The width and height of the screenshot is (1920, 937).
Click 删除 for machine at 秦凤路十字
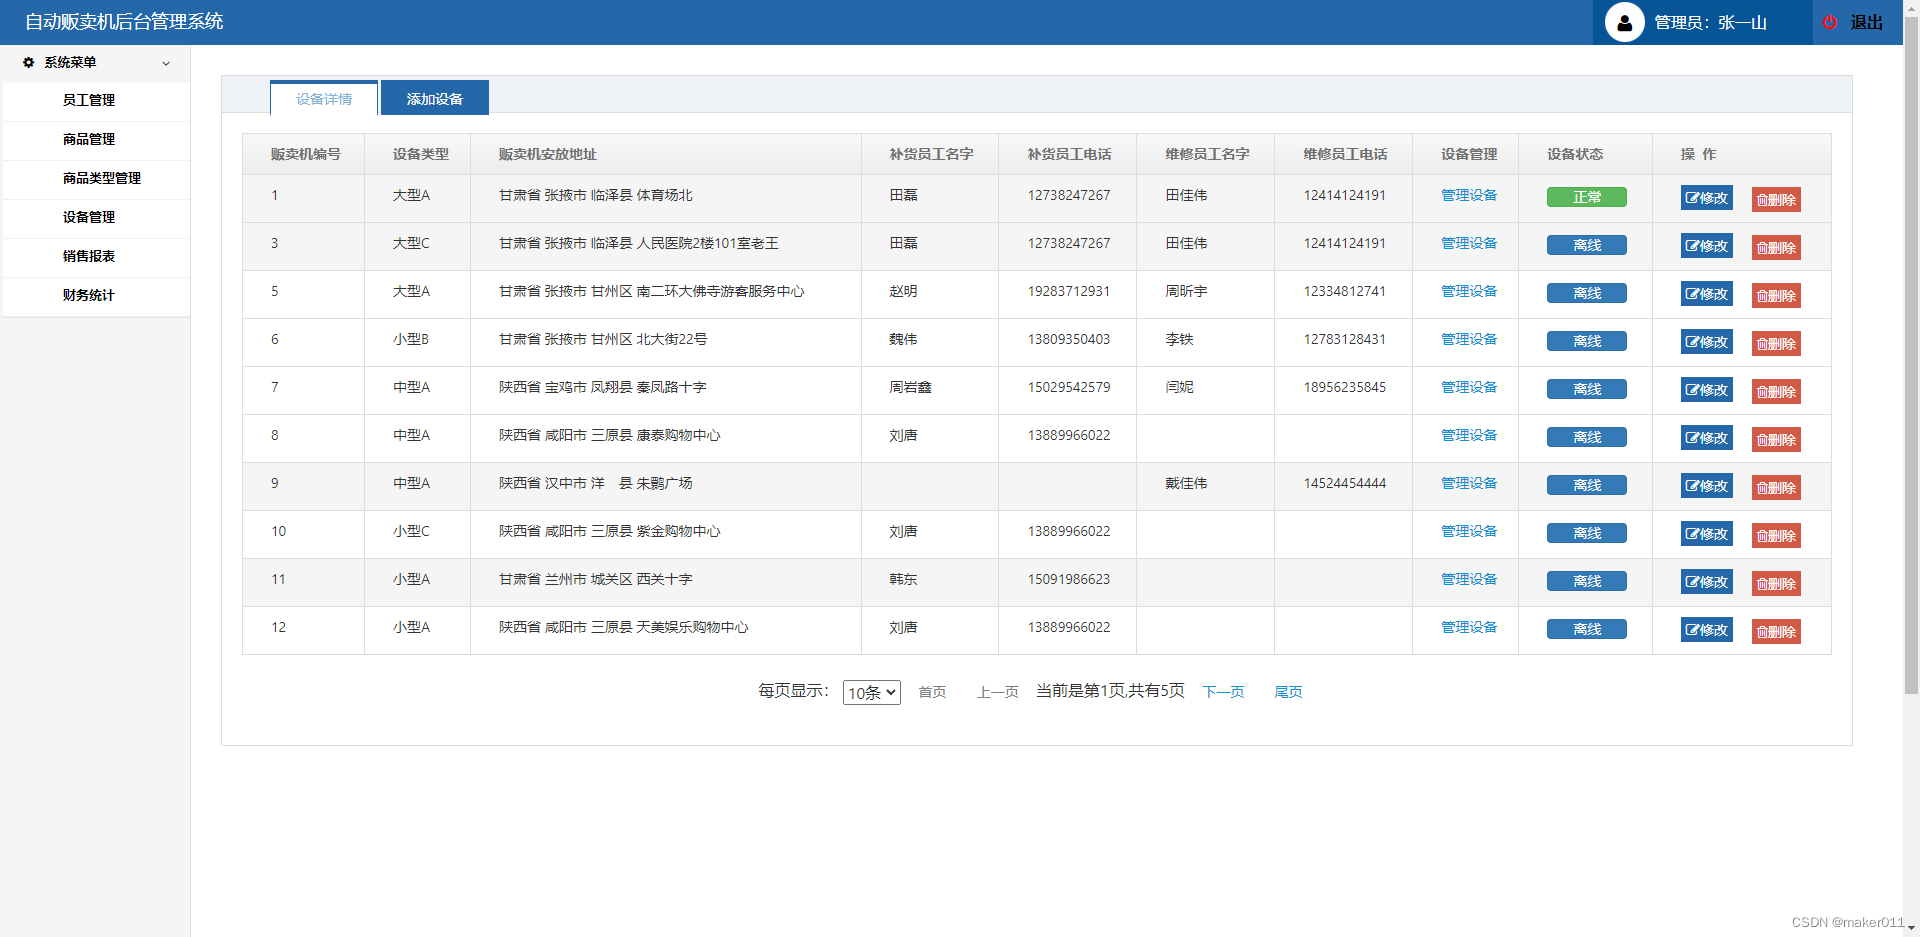[1776, 391]
